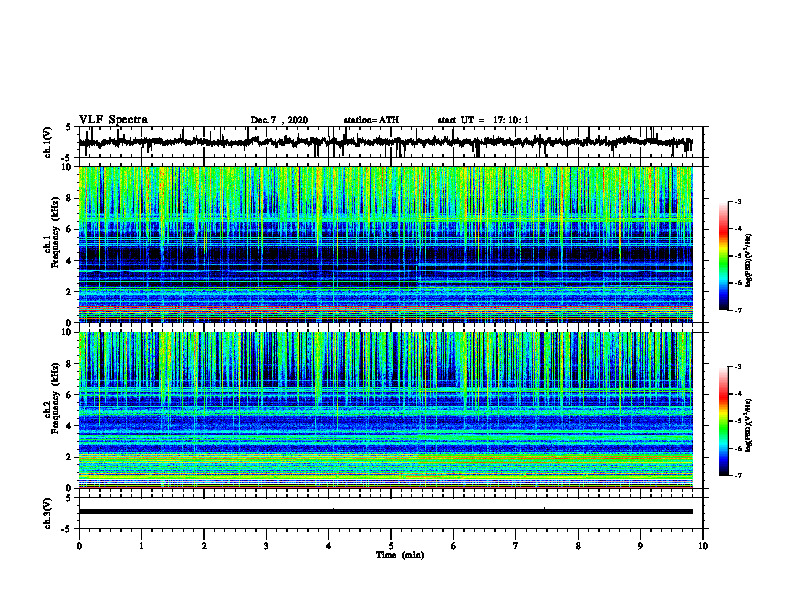Select the ch.2 spectrogram panel

click(x=385, y=410)
